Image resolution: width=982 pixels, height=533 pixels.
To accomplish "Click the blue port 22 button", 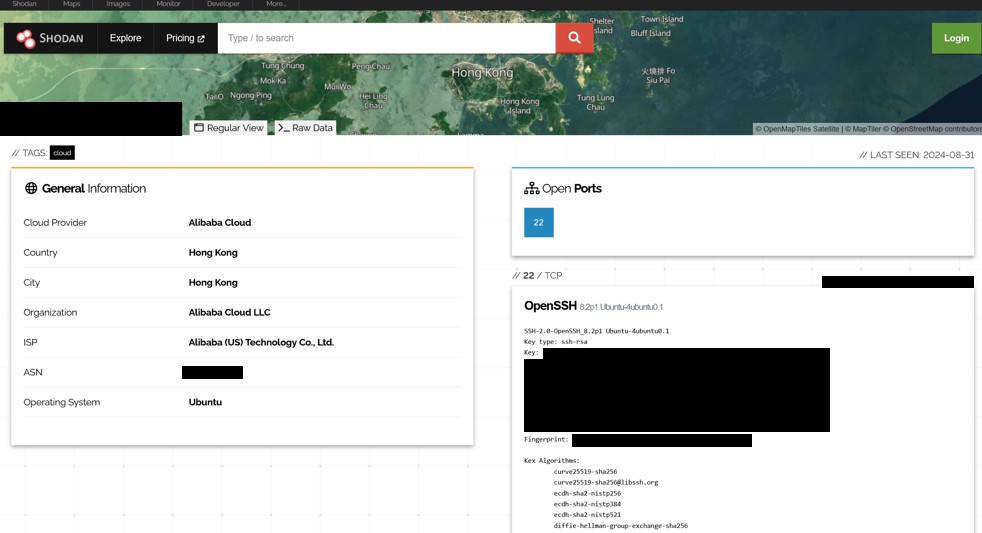I will (539, 222).
